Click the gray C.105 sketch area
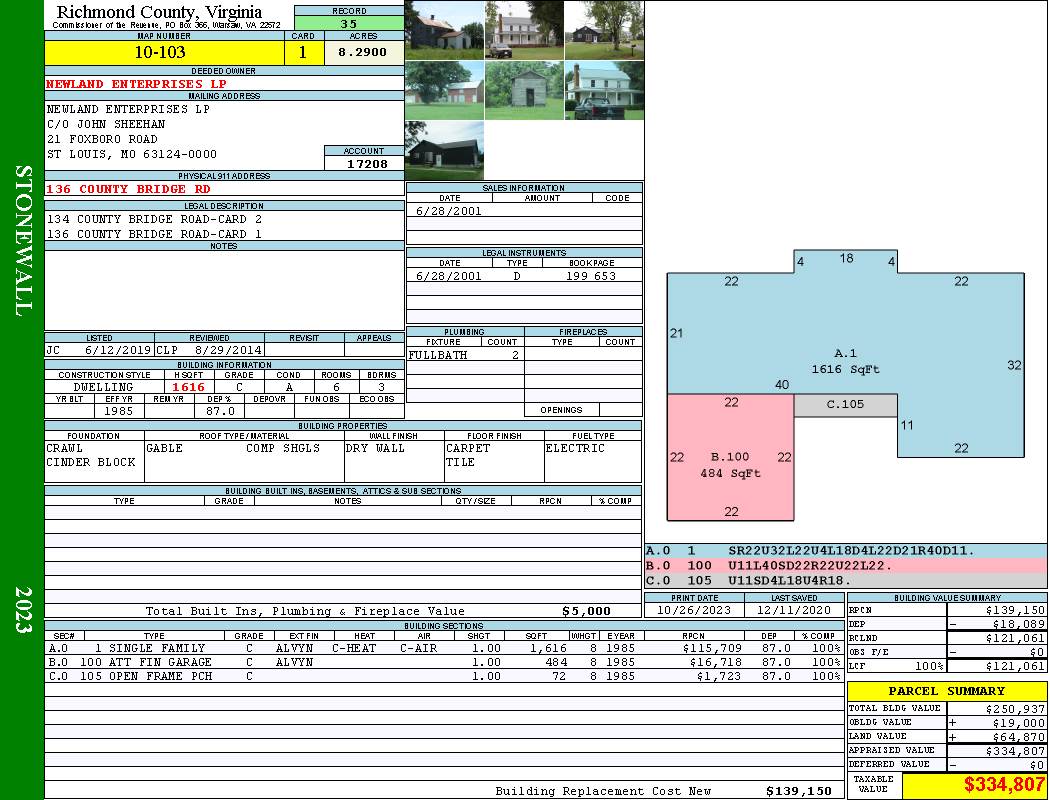Image resolution: width=1050 pixels, height=800 pixels. click(846, 404)
